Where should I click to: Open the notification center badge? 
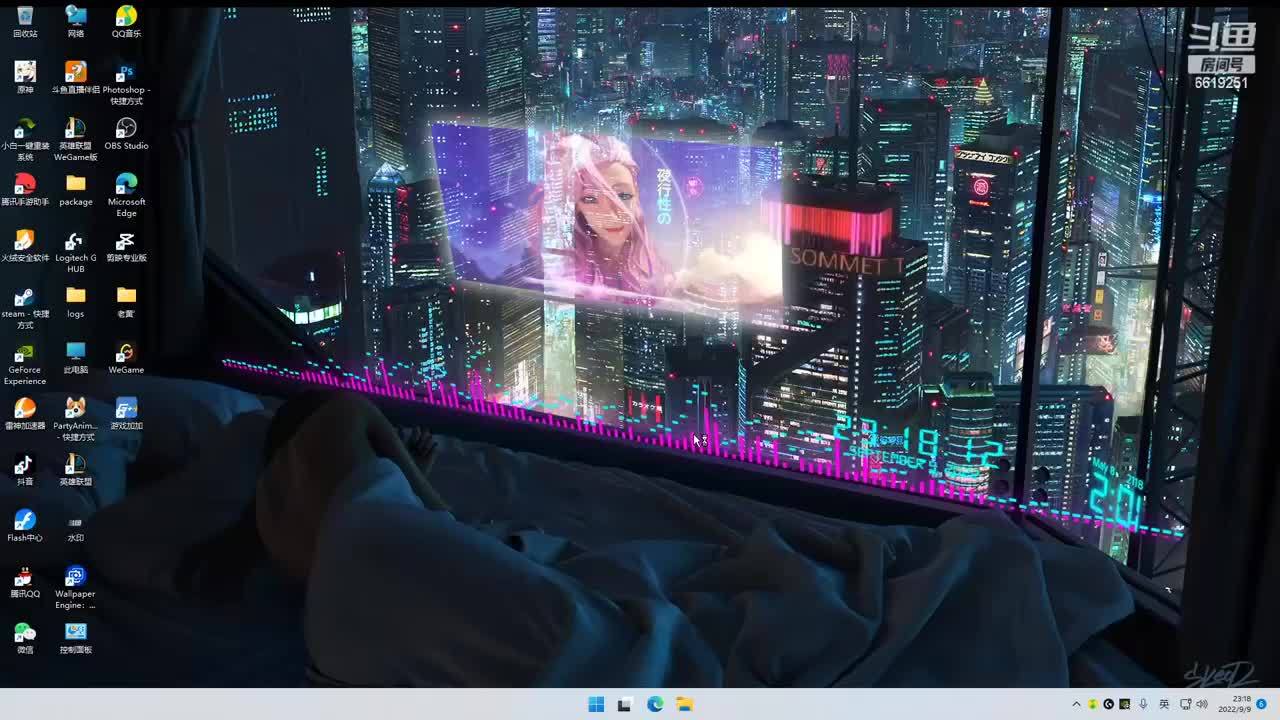click(1262, 704)
